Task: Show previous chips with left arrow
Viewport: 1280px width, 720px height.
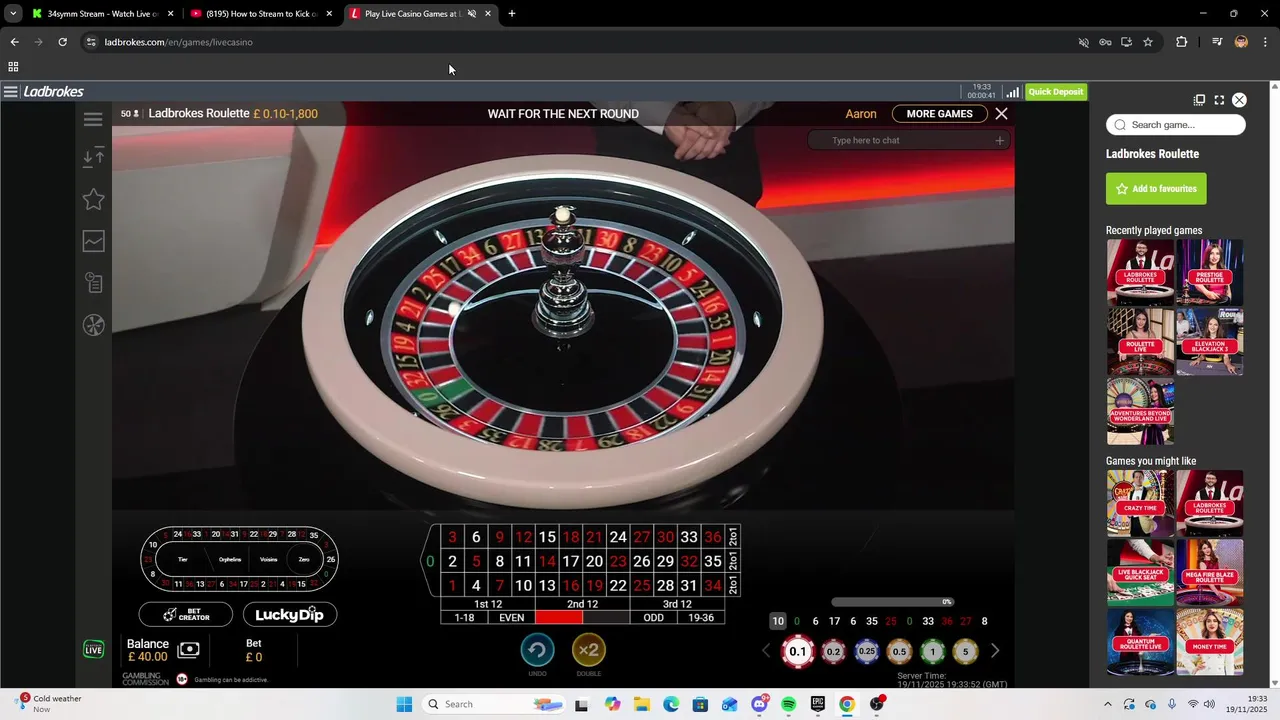Action: pos(767,651)
